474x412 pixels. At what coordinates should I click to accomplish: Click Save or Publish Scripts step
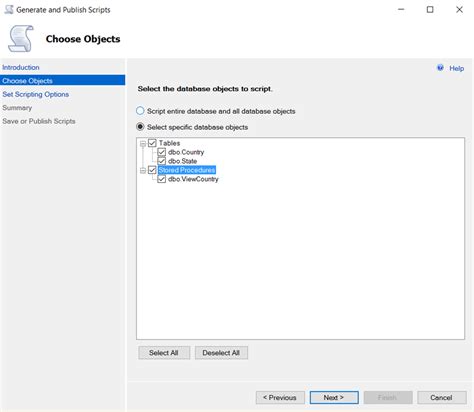[39, 121]
